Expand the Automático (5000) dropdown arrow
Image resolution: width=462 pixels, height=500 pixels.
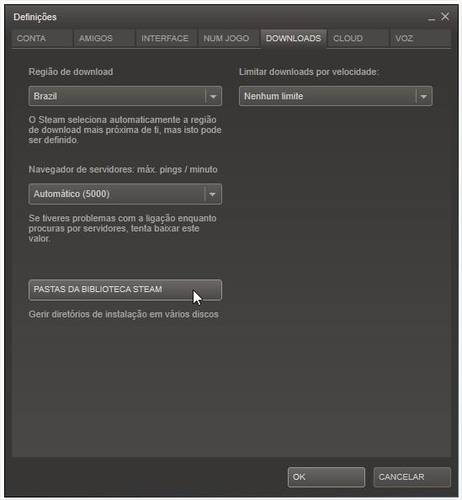point(212,194)
